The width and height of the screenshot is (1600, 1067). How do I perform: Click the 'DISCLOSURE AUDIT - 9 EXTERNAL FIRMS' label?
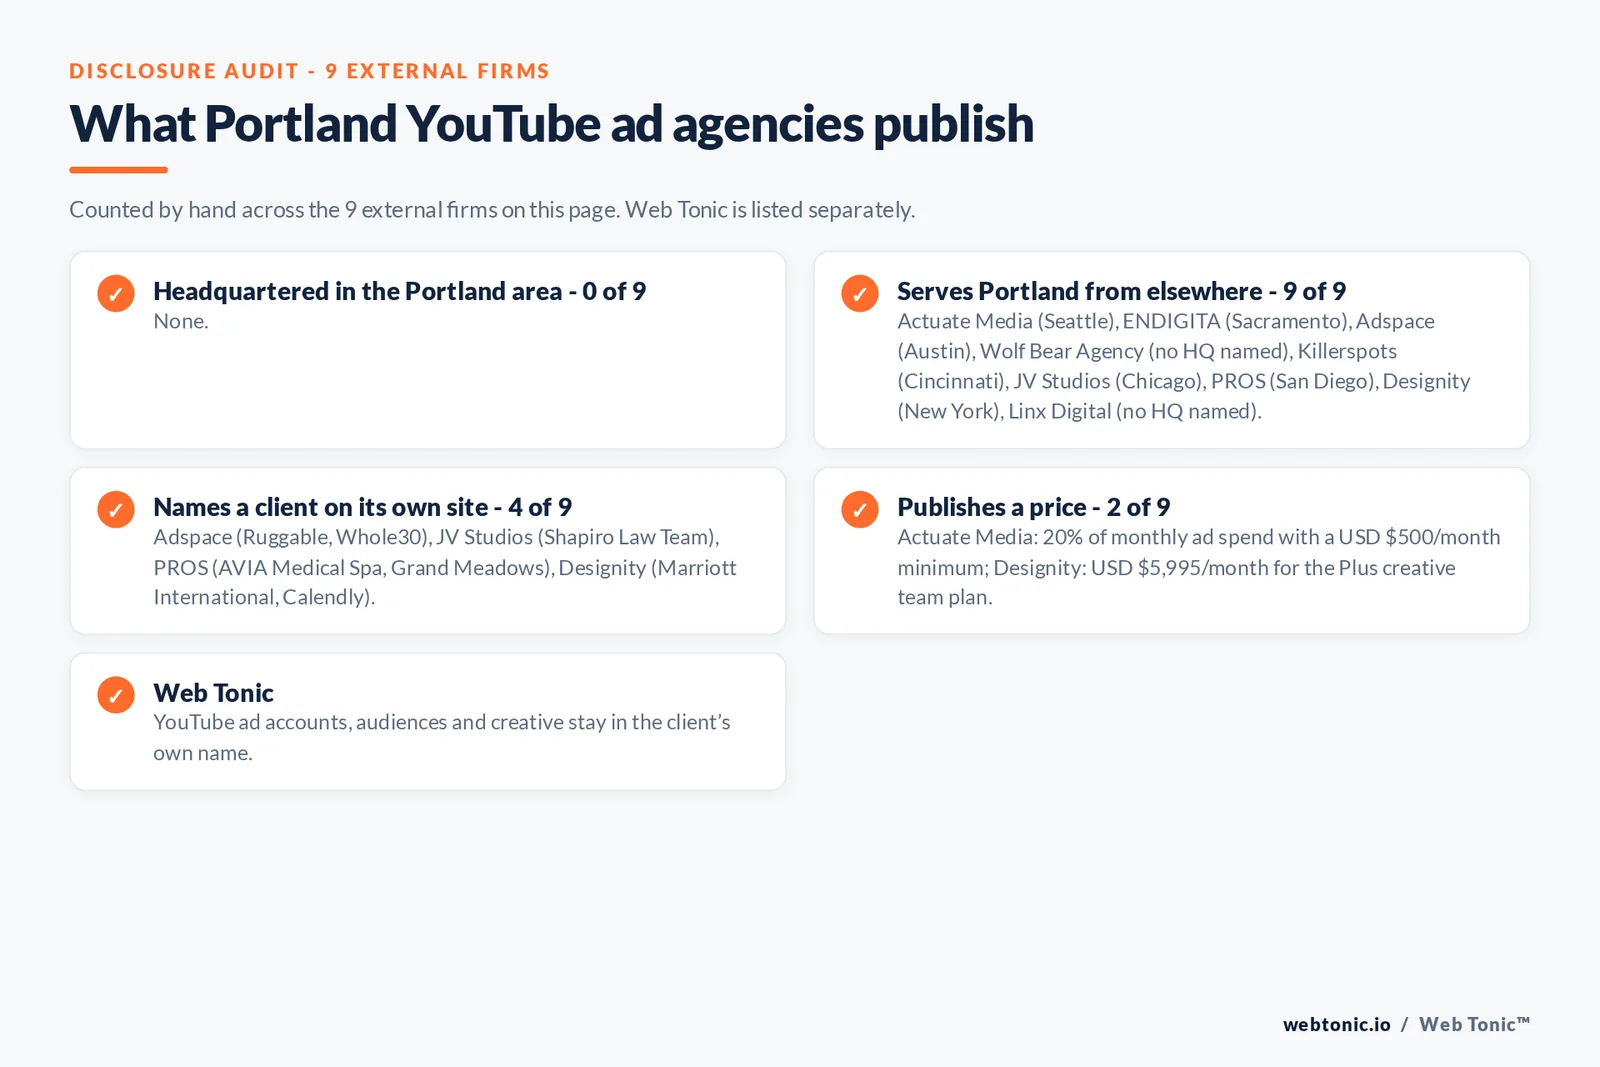coord(309,71)
